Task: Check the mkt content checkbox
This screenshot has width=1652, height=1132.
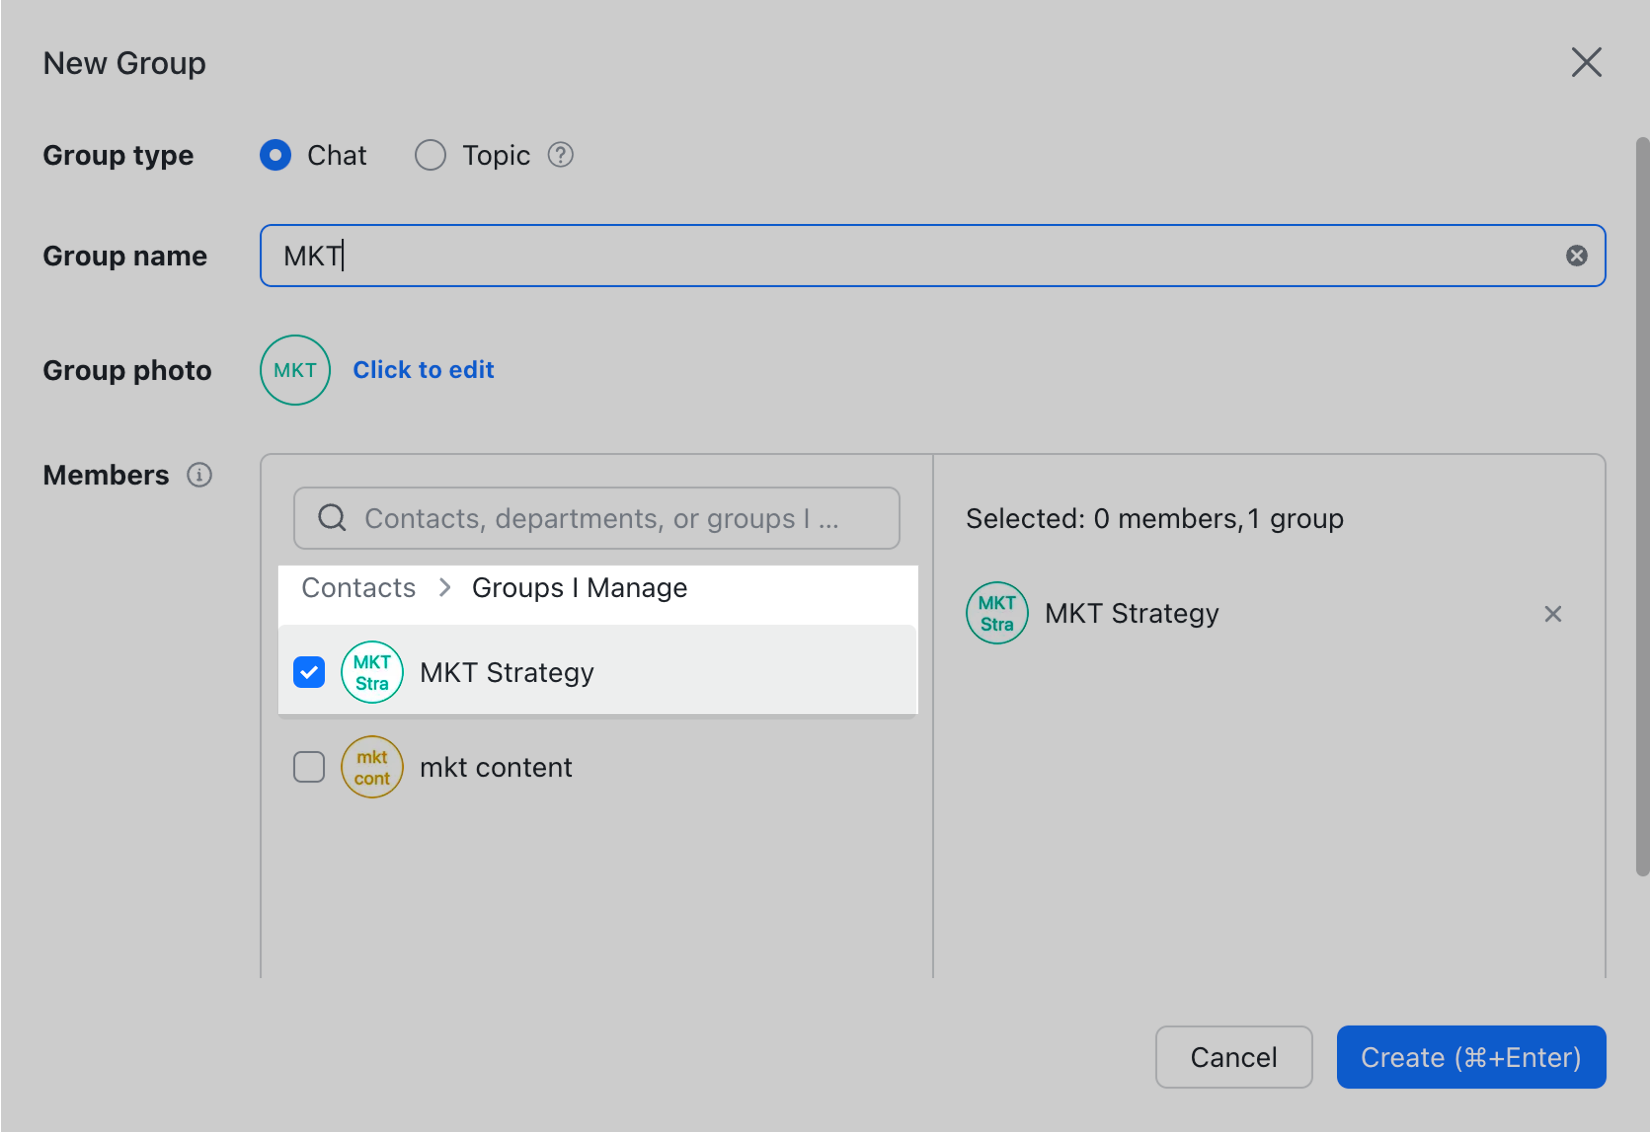Action: point(309,766)
